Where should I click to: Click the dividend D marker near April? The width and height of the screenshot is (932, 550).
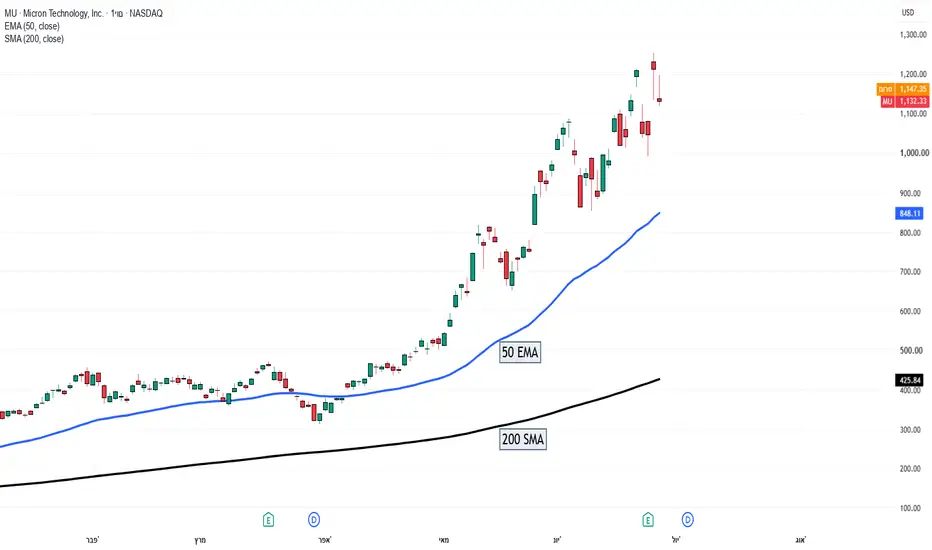tap(314, 520)
